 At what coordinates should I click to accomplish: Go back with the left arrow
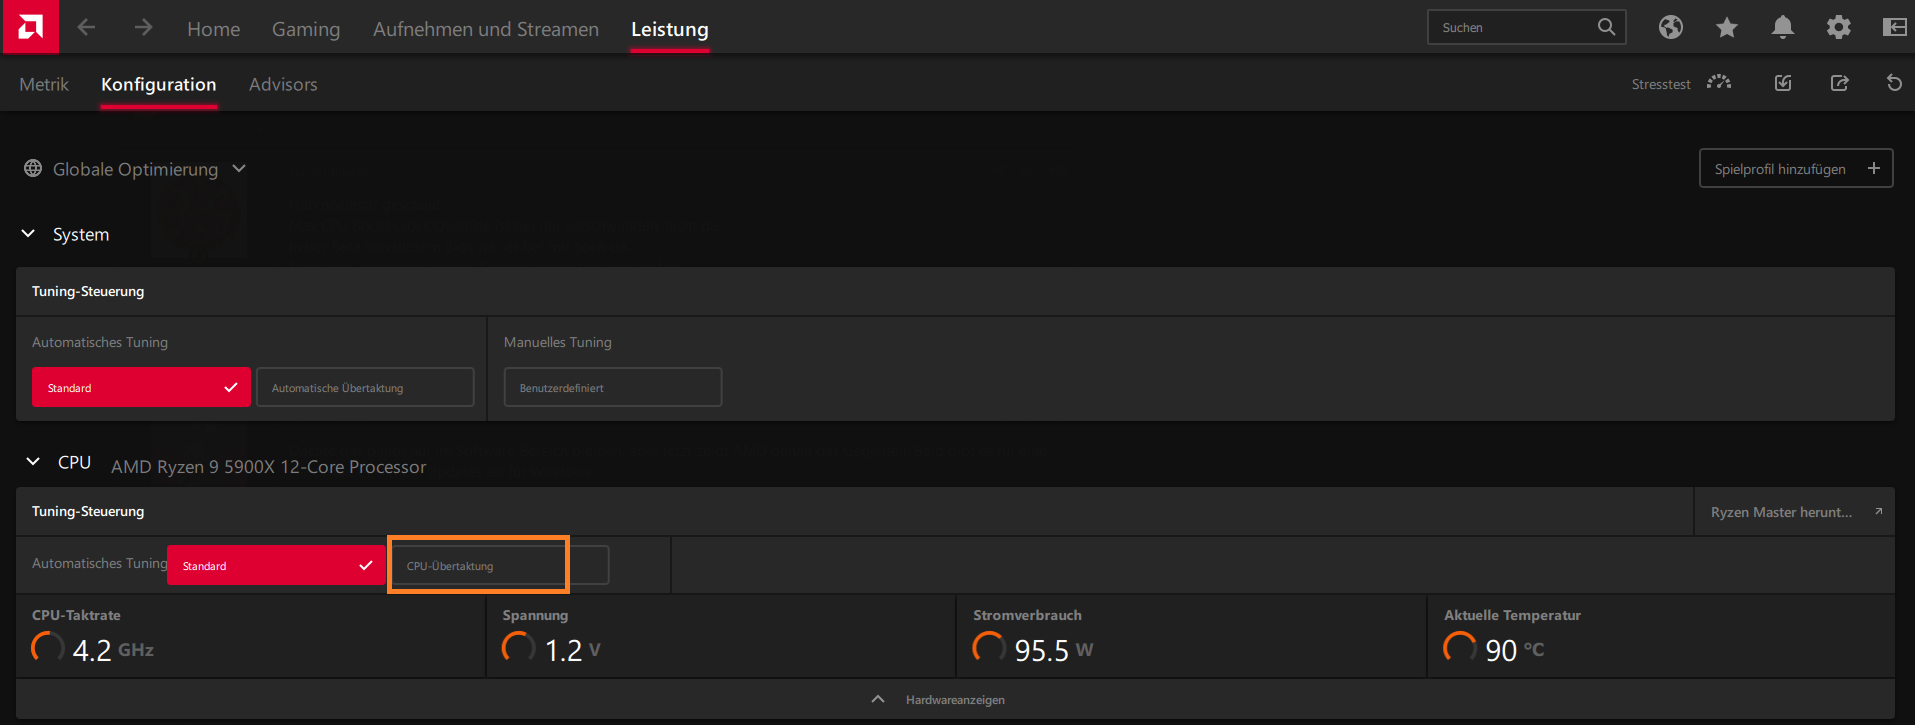pos(86,28)
